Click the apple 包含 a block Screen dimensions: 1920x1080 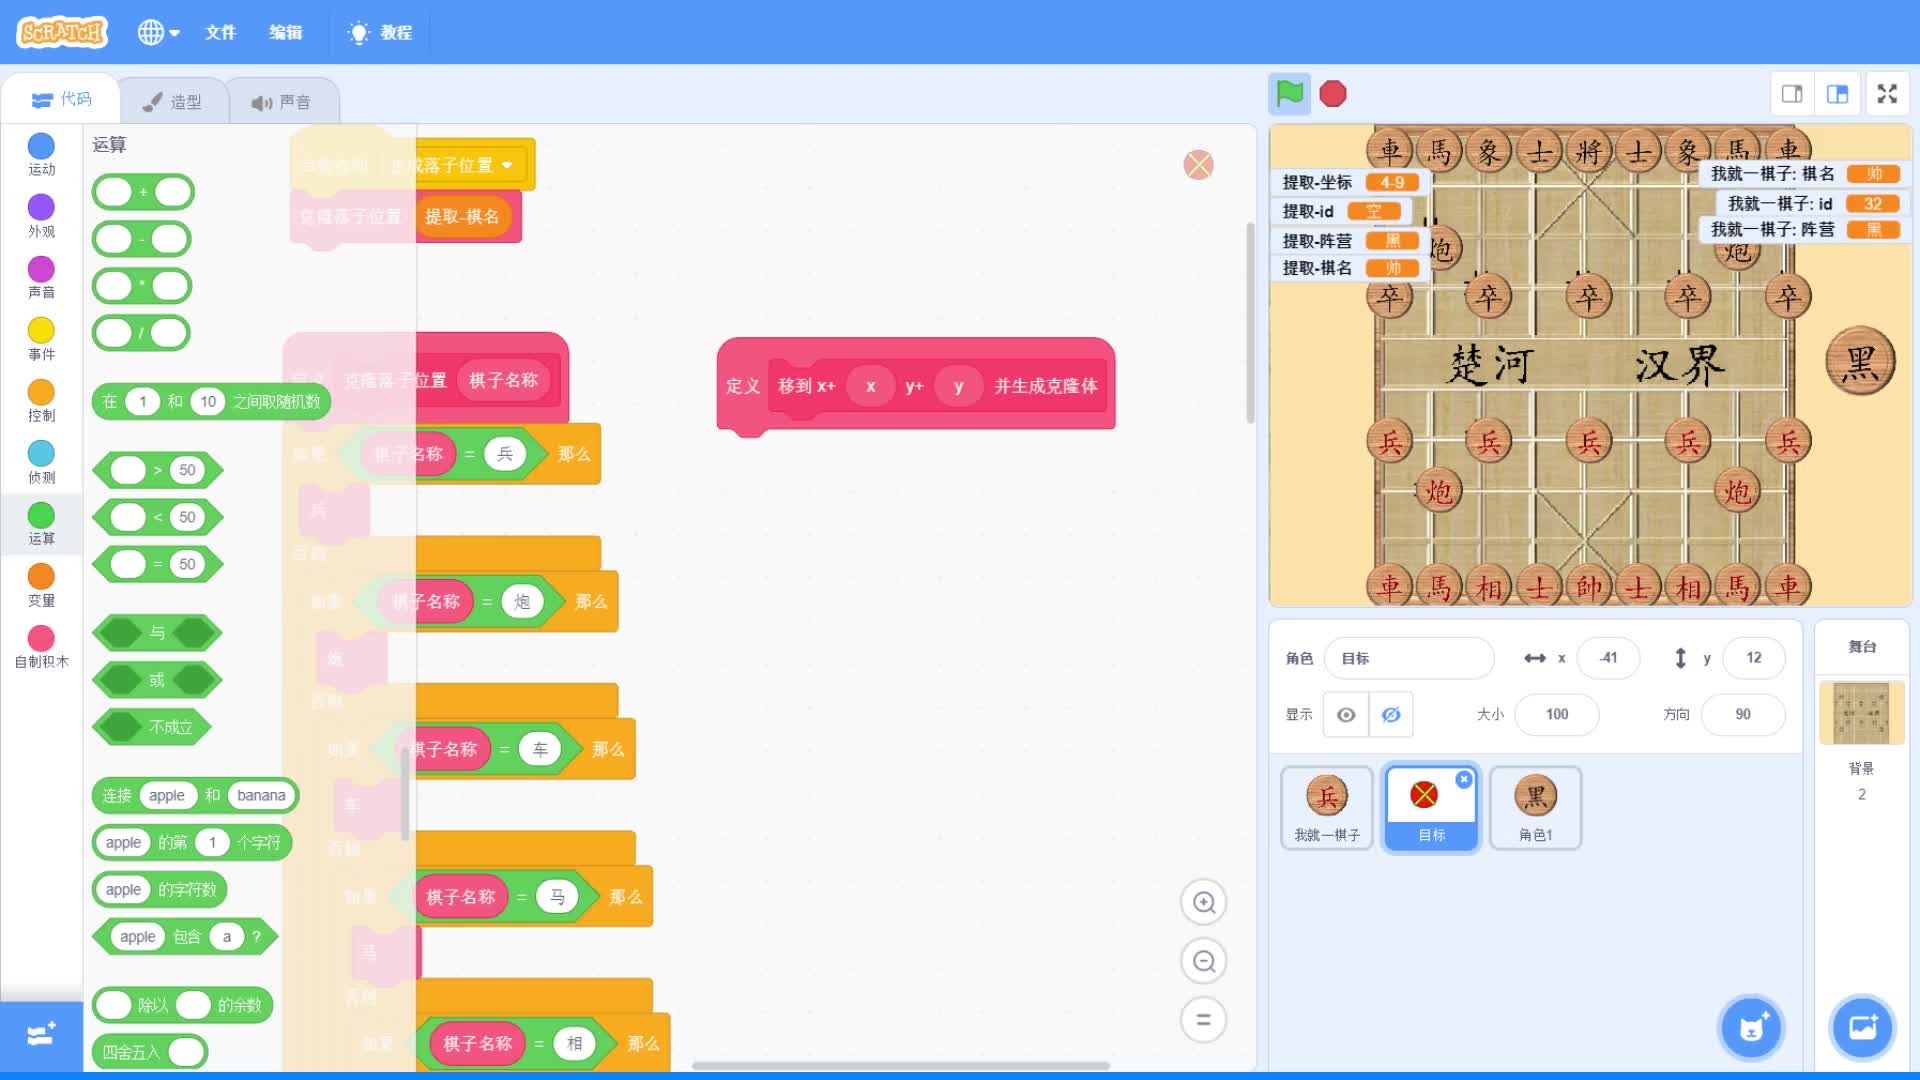(185, 936)
